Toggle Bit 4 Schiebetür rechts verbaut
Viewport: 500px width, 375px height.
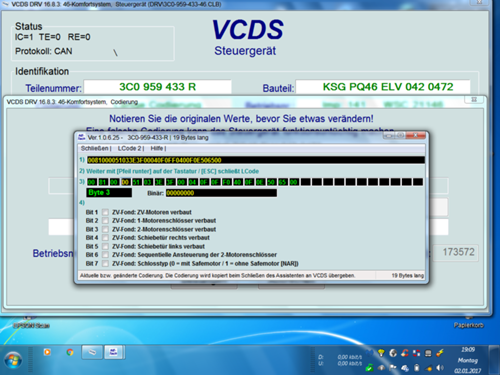pyautogui.click(x=105, y=237)
